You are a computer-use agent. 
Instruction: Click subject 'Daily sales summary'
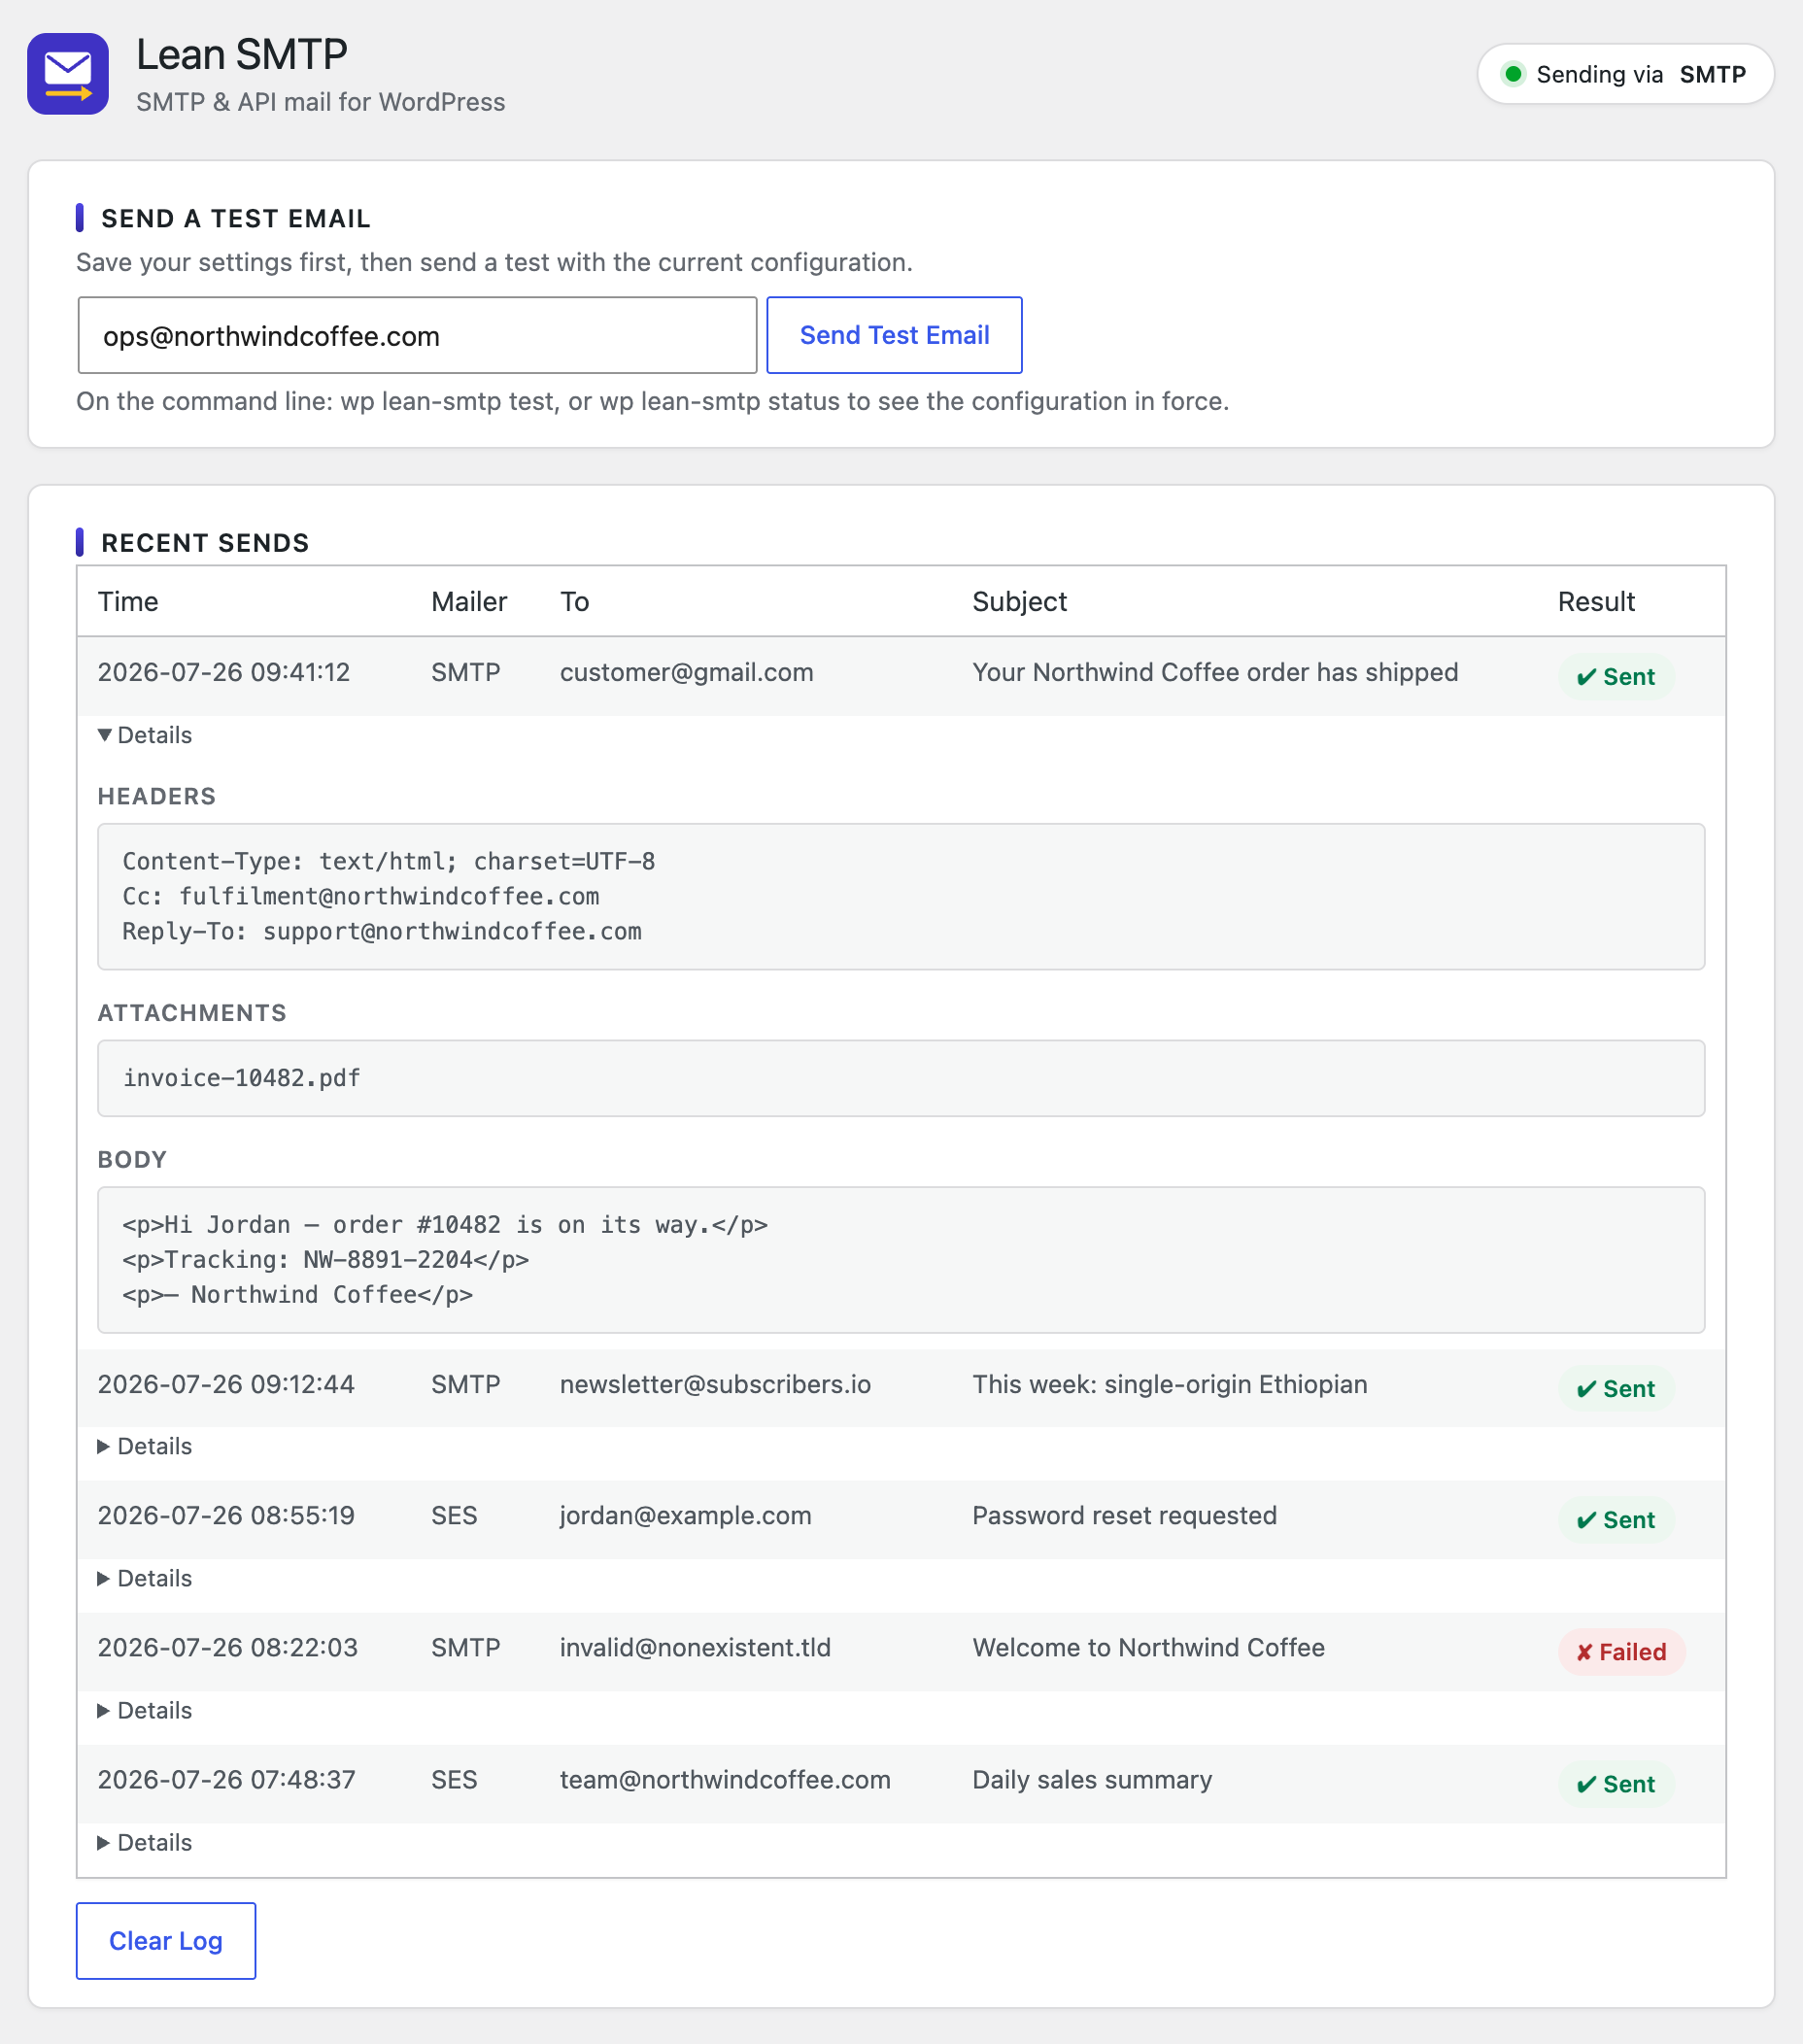1092,1779
